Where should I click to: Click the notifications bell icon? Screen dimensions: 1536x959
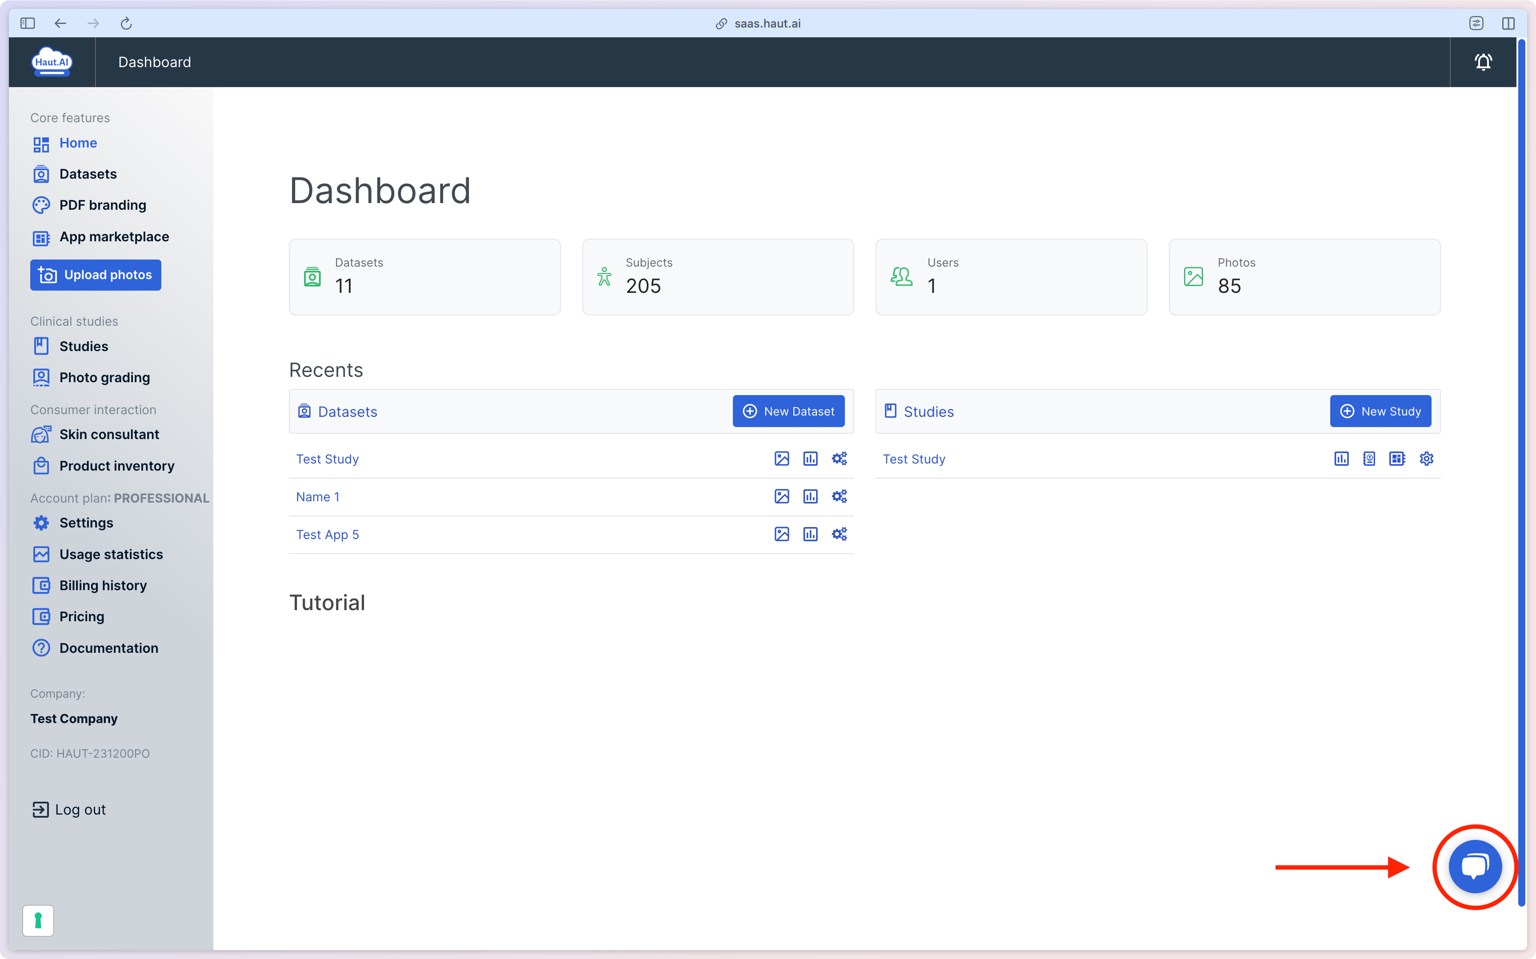click(1483, 62)
